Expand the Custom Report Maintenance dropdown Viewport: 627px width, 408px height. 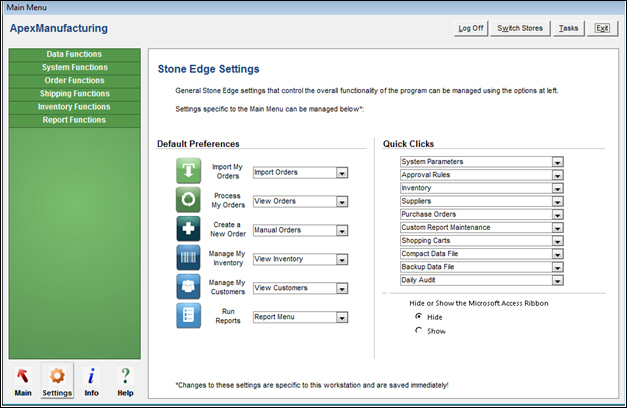(557, 228)
